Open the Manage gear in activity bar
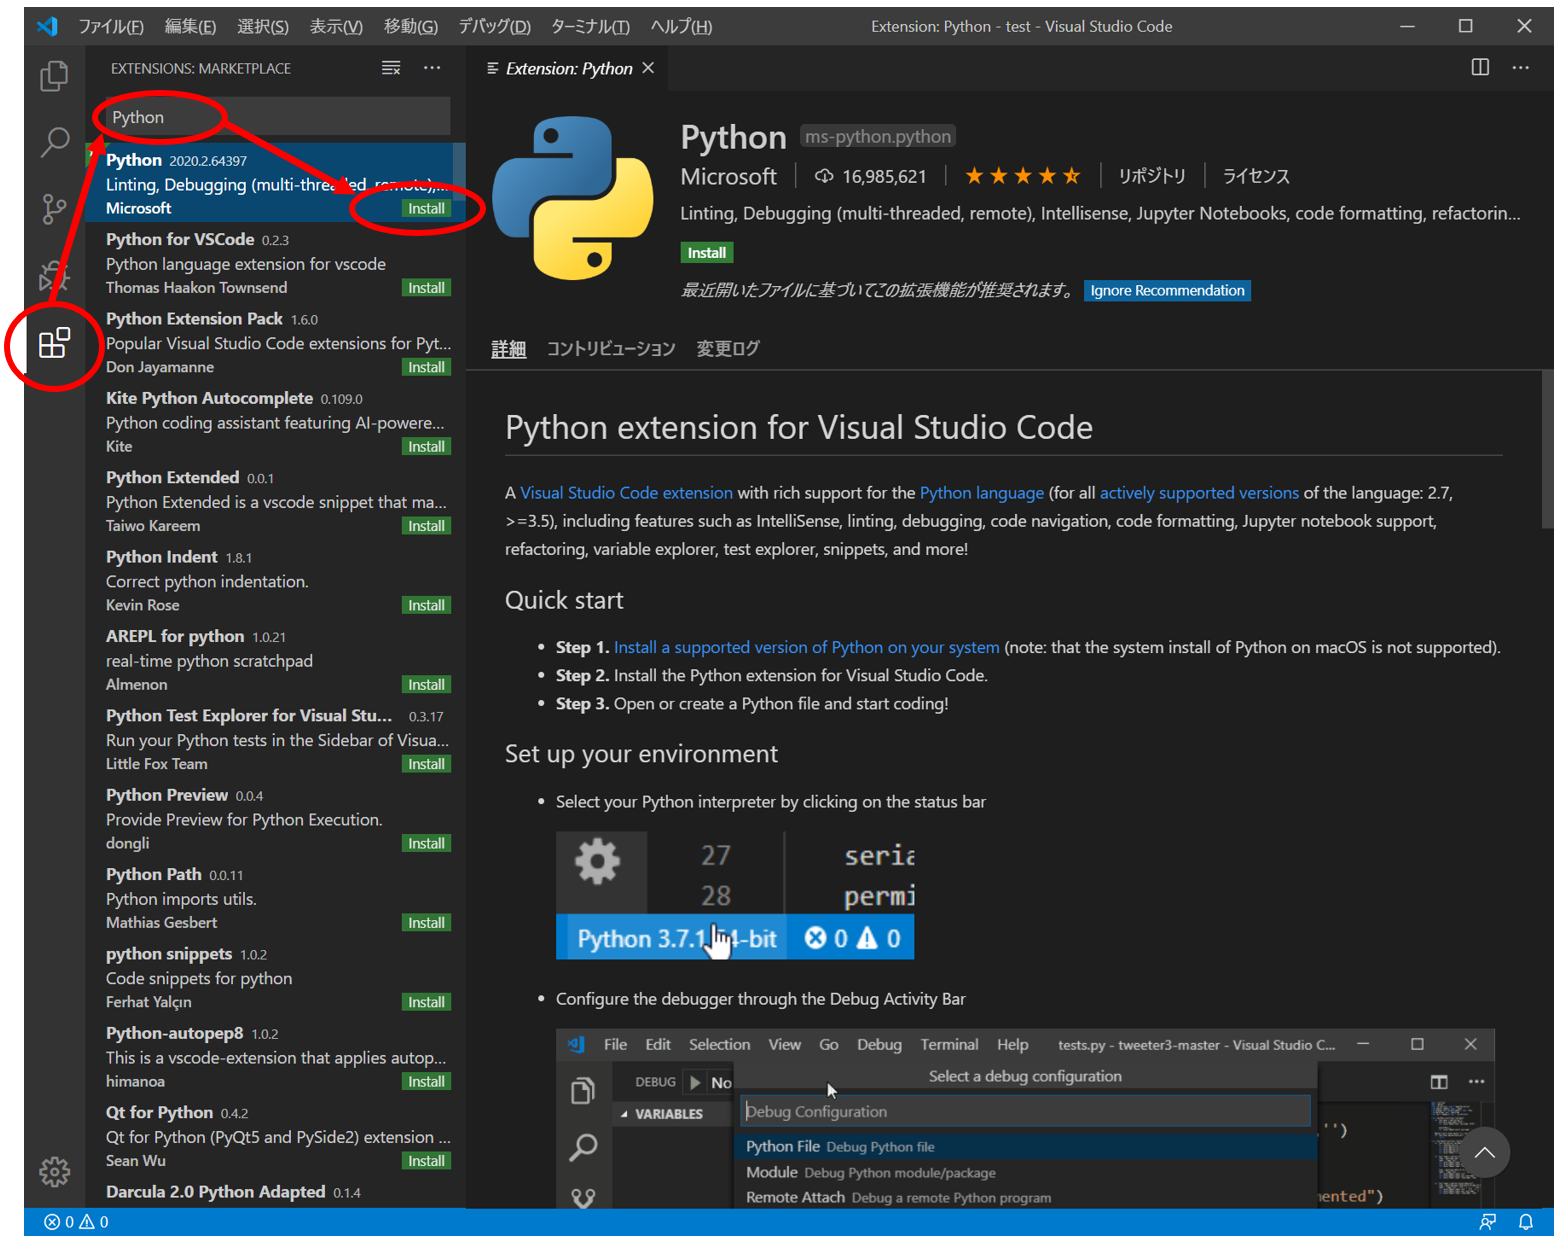 (x=54, y=1171)
